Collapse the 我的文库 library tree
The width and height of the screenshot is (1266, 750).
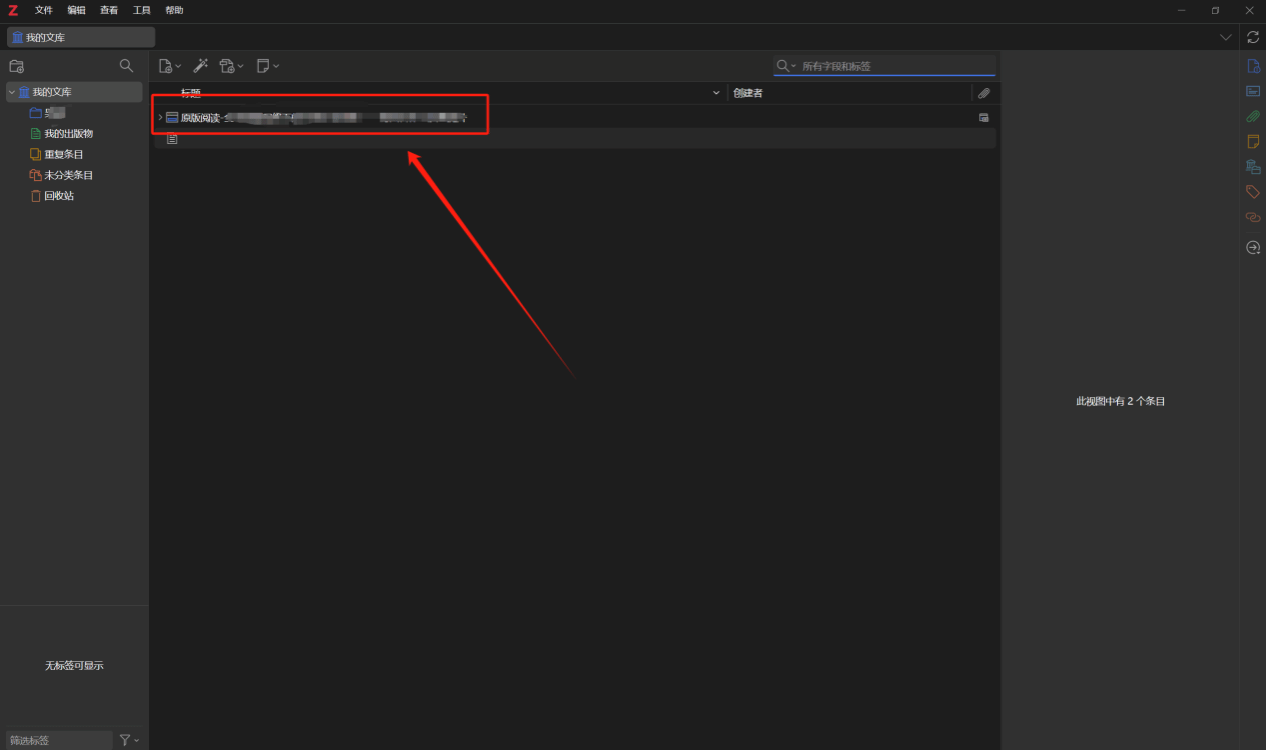pyautogui.click(x=12, y=92)
